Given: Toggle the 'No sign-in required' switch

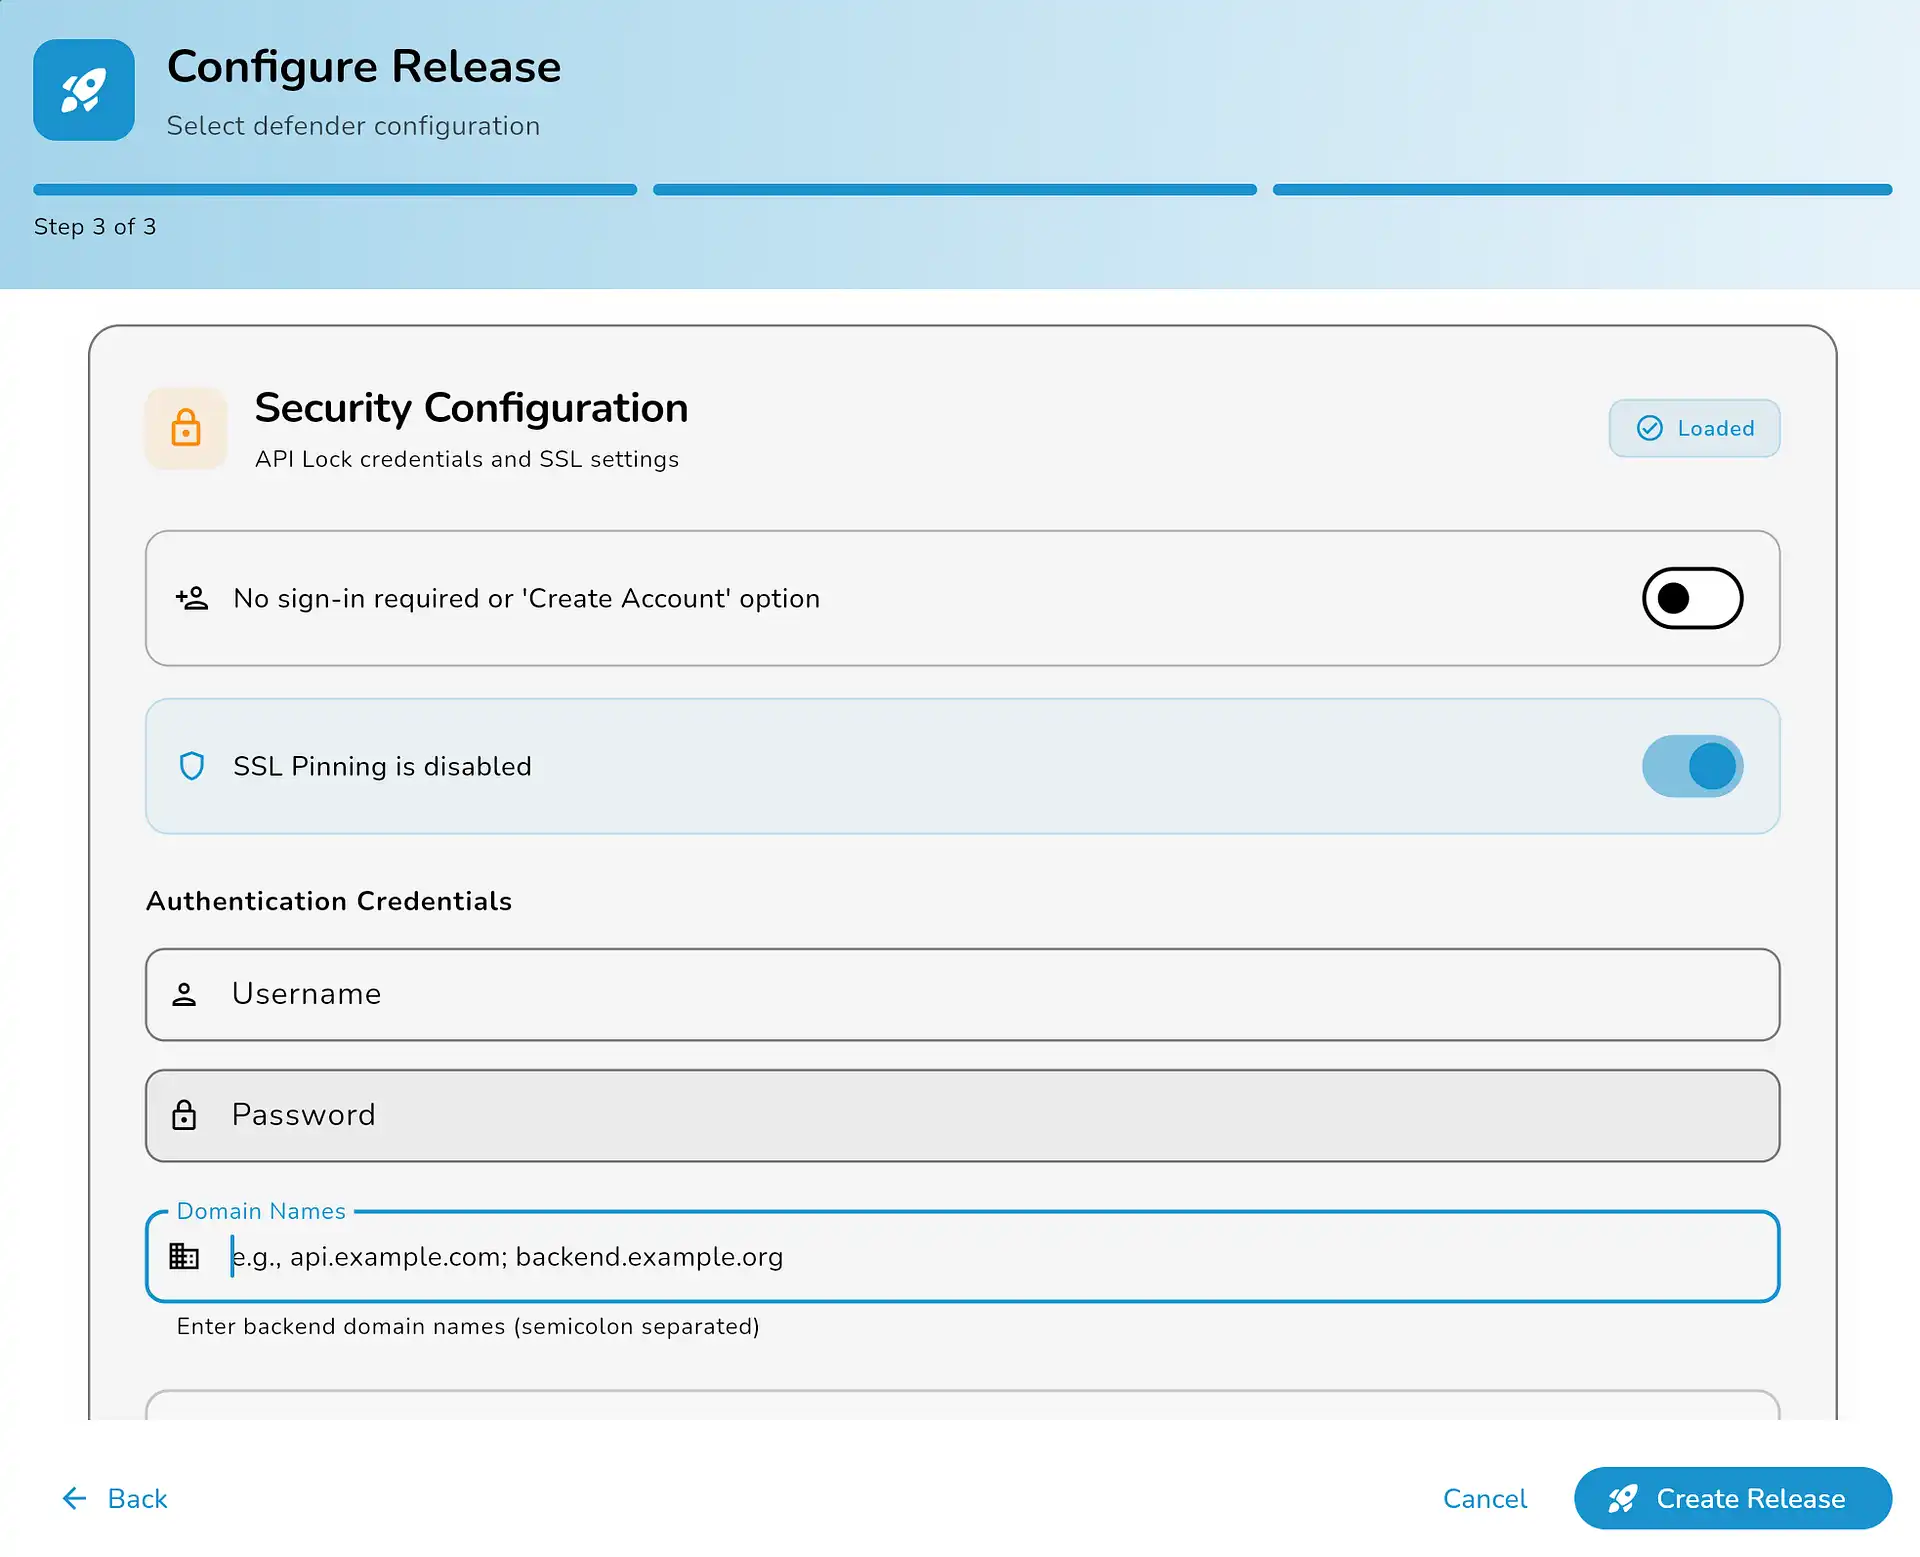Looking at the screenshot, I should coord(1692,598).
